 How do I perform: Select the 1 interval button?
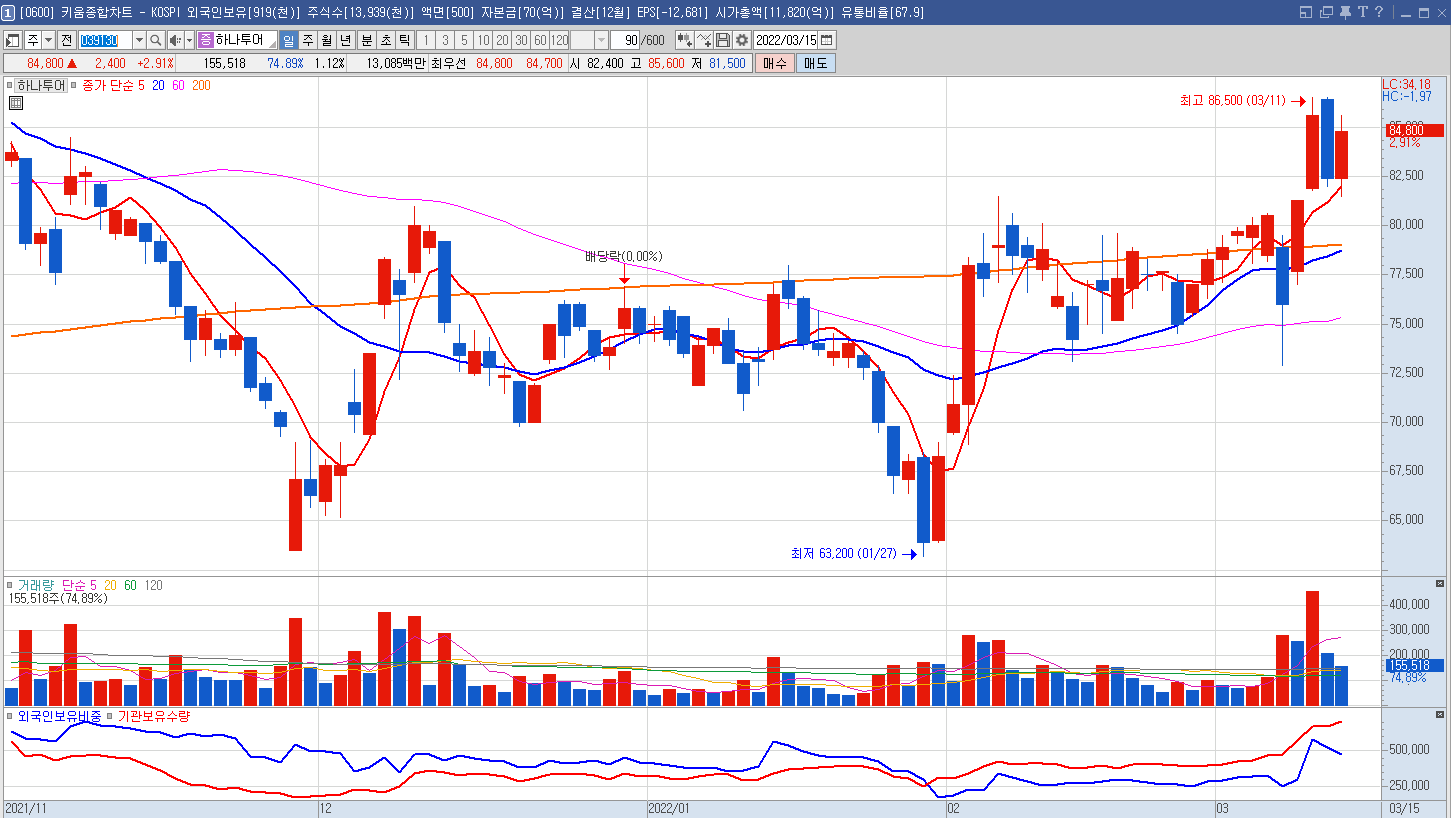pyautogui.click(x=425, y=40)
